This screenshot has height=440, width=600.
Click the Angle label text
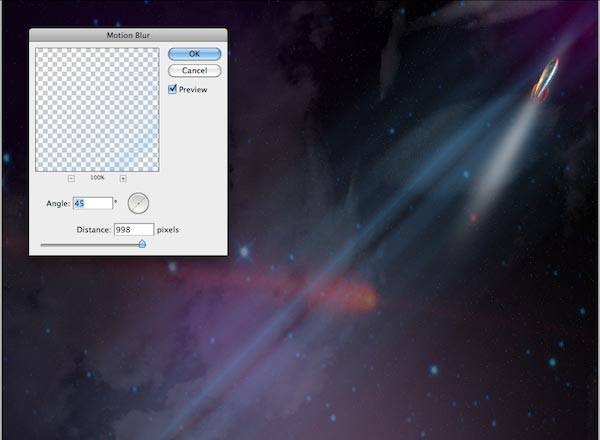(x=56, y=204)
